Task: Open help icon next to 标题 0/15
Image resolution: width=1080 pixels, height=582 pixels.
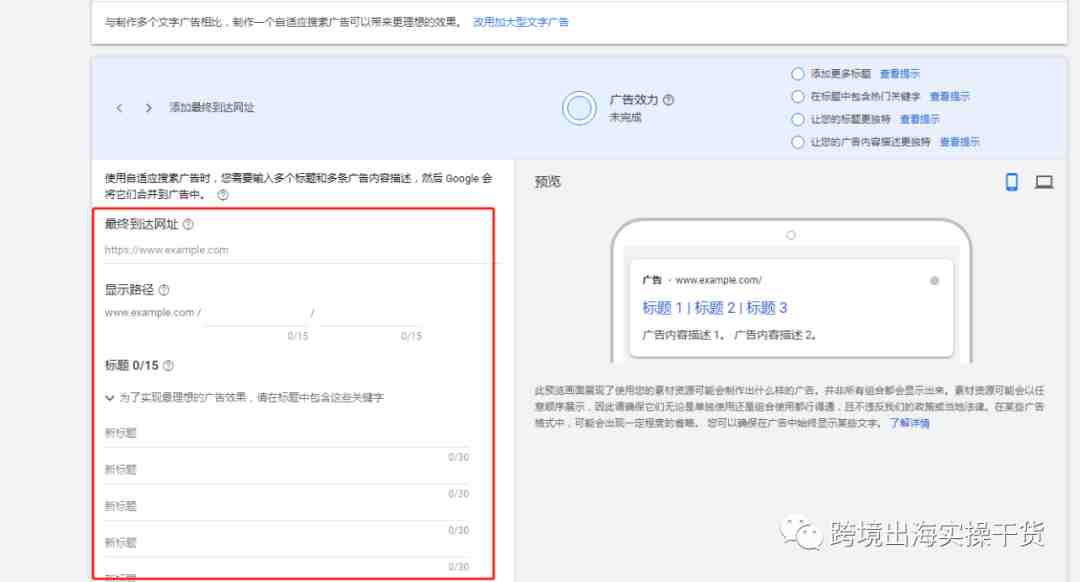Action: coord(168,365)
